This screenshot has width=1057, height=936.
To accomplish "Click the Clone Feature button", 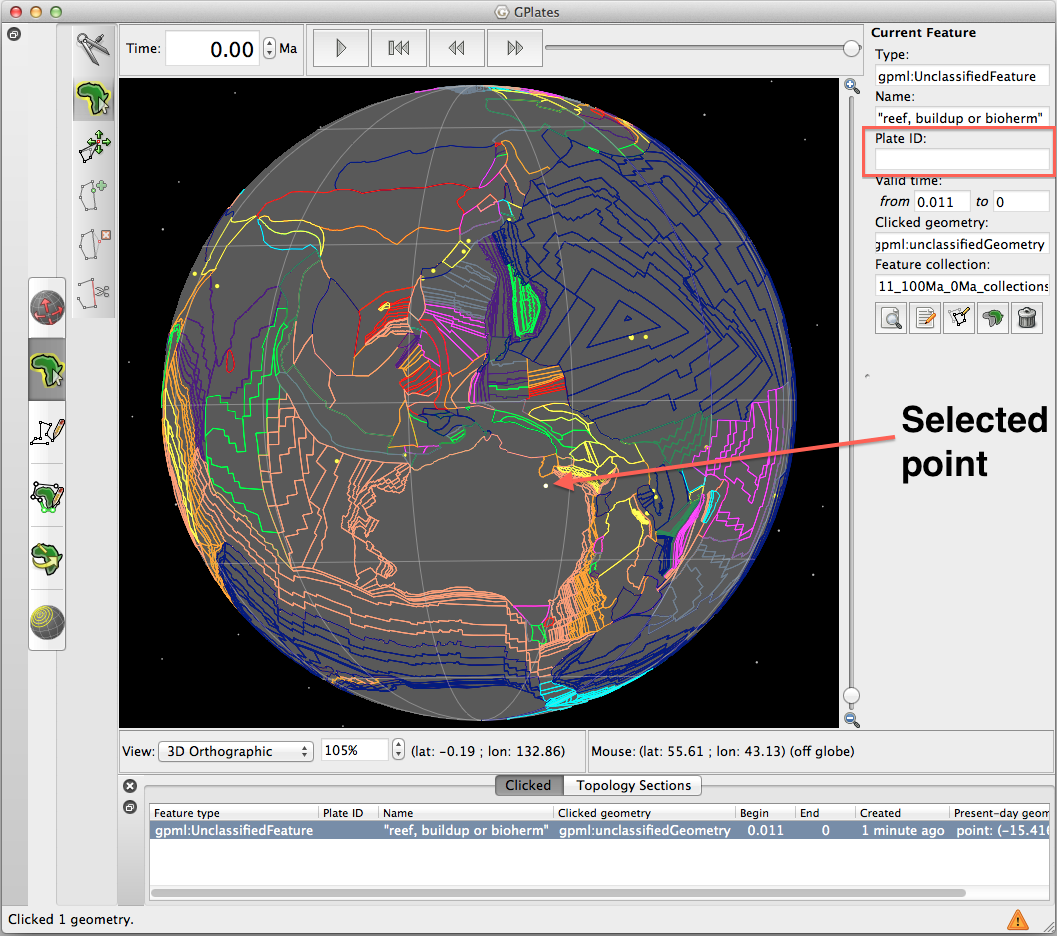I will [x=993, y=318].
